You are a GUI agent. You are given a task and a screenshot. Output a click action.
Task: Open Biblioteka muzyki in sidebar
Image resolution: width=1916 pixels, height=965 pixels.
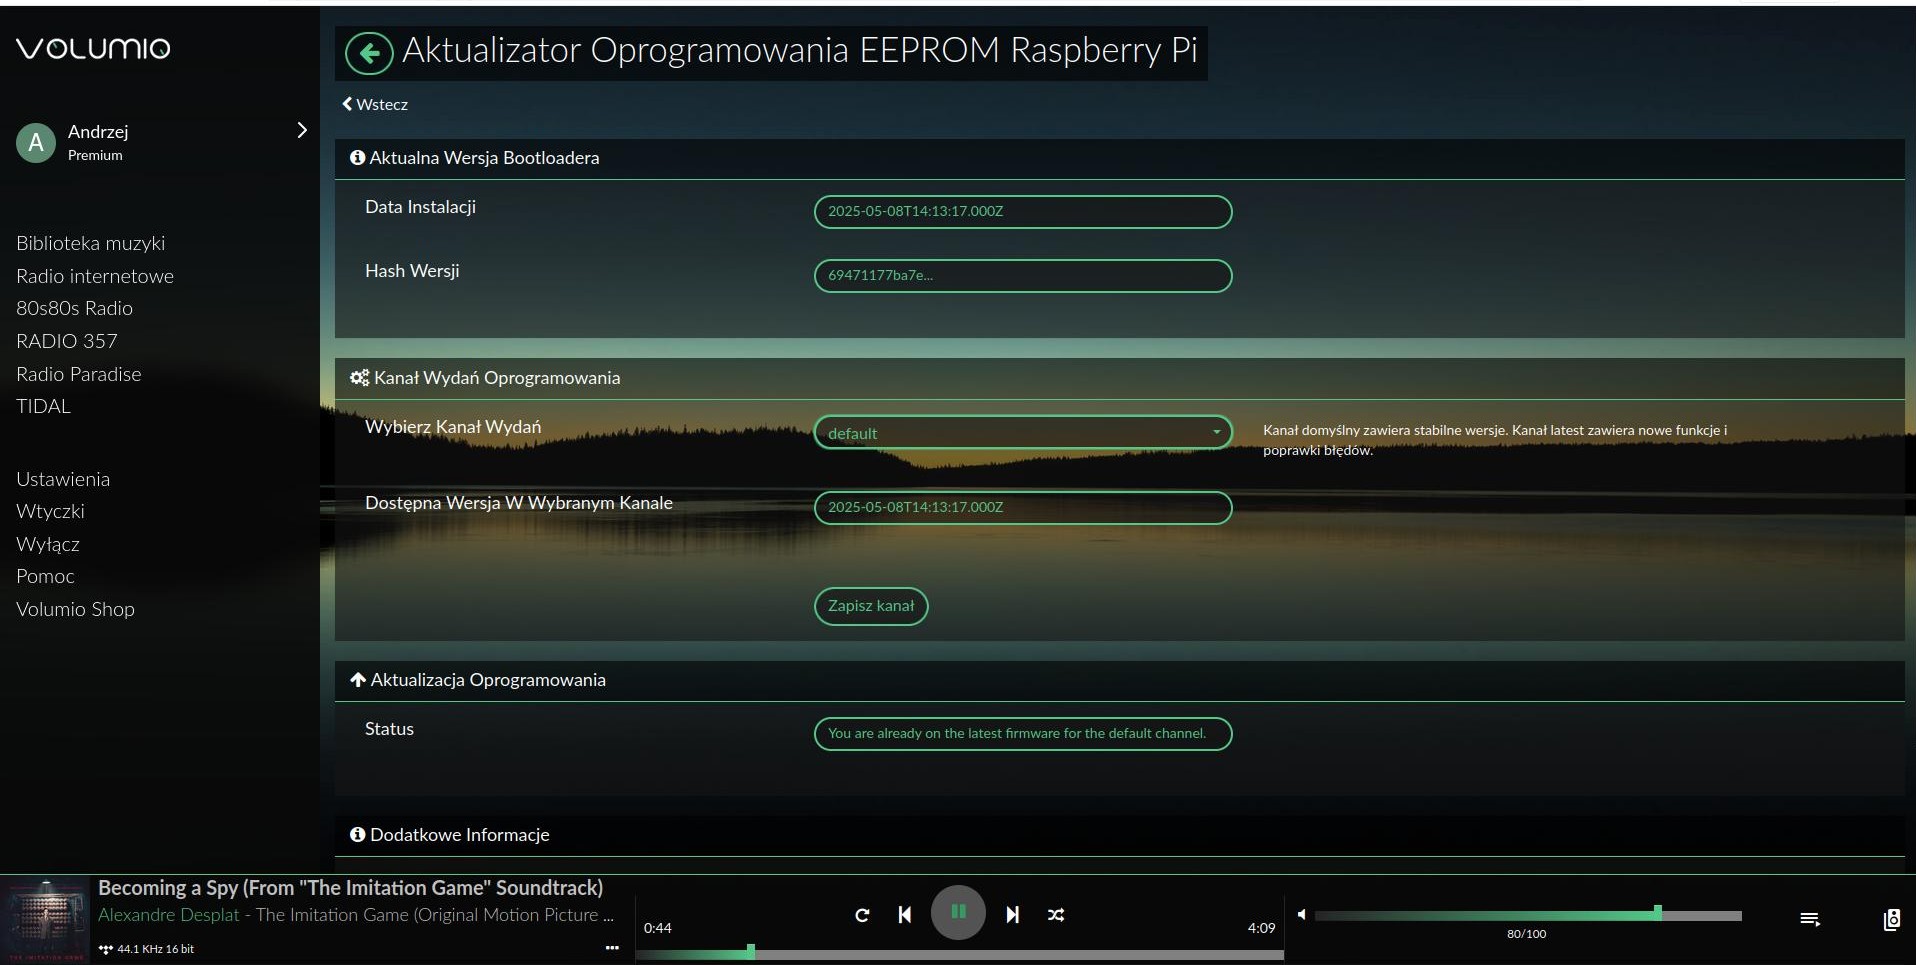tap(90, 243)
